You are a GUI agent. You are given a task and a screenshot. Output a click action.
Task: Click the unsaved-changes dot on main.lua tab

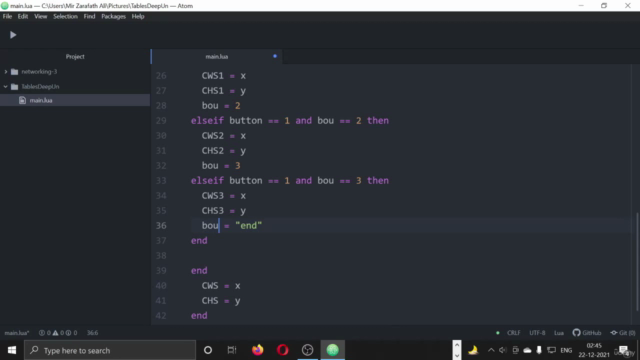point(275,56)
